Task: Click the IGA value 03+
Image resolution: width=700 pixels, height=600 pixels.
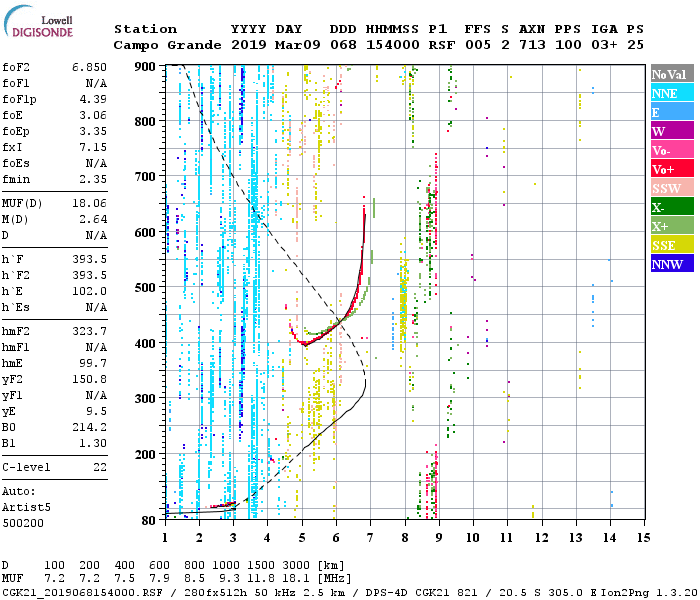Action: [604, 45]
